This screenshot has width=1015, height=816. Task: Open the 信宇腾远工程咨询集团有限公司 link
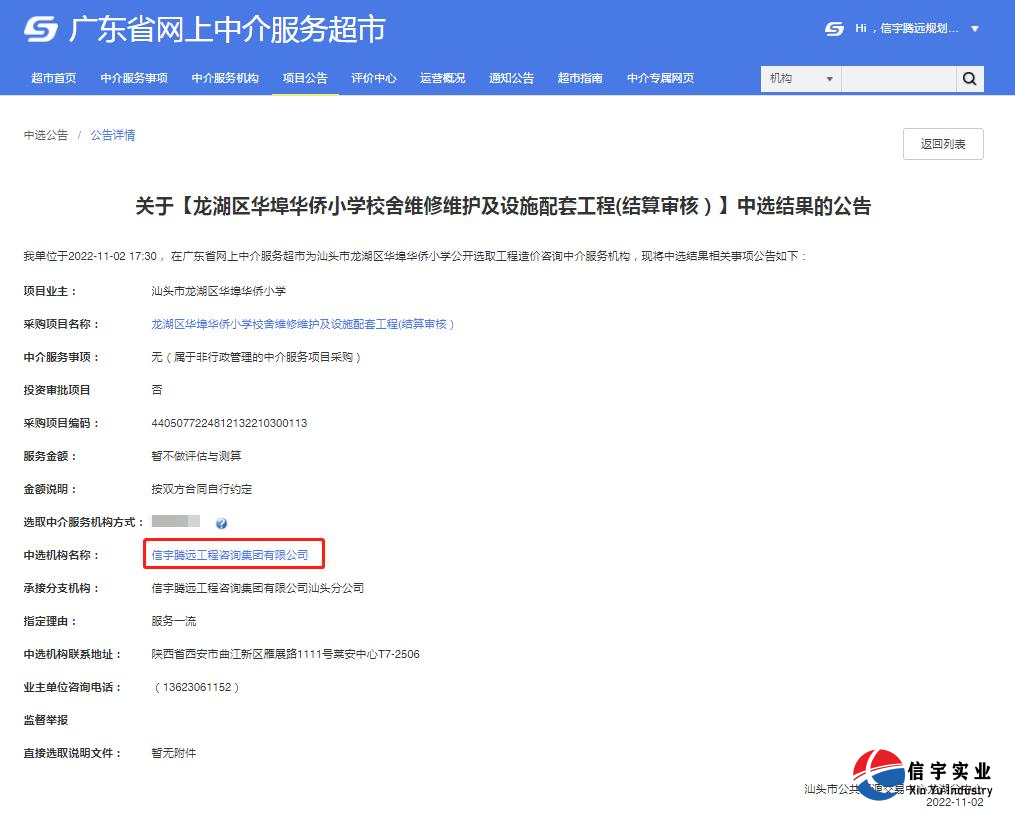(234, 554)
